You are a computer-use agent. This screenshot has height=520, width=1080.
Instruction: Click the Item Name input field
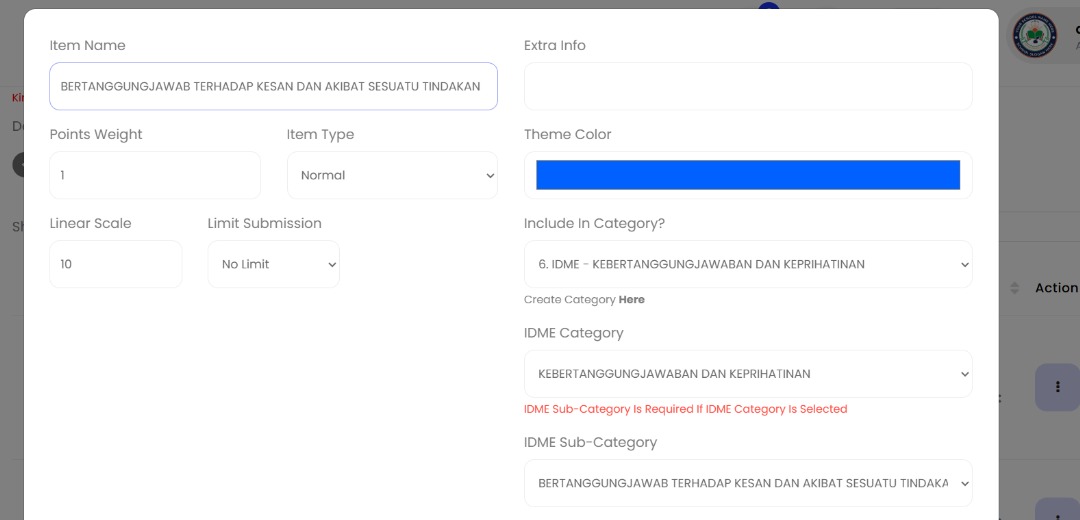pos(273,86)
